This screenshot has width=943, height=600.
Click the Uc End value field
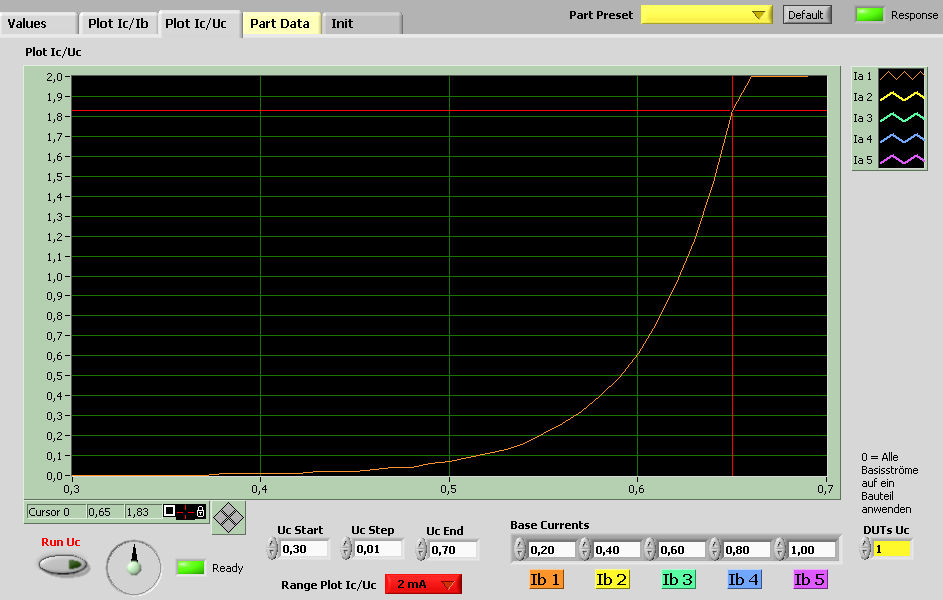453,549
